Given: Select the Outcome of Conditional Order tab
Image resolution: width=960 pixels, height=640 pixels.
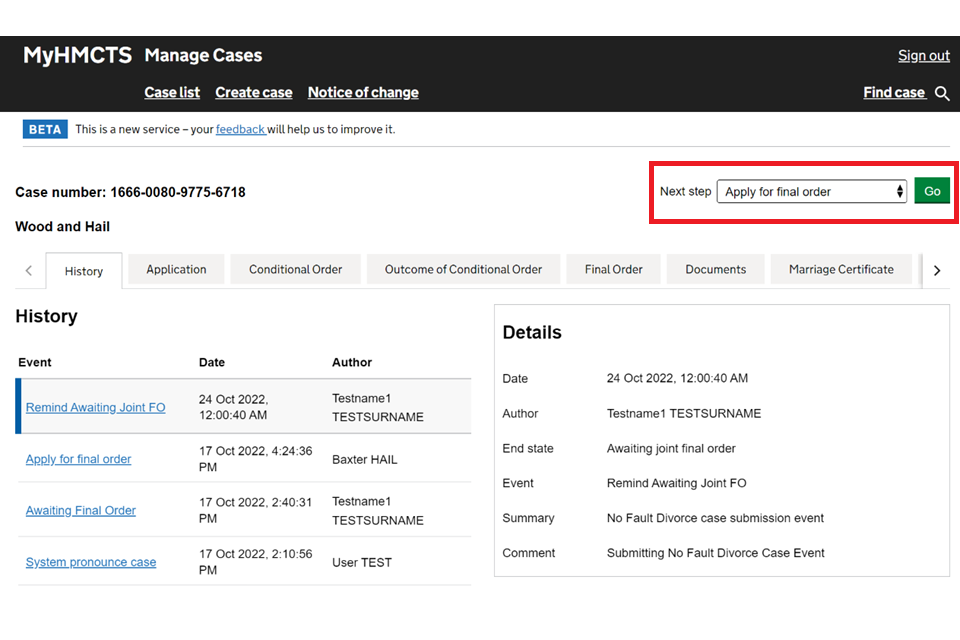Looking at the screenshot, I should [x=463, y=269].
